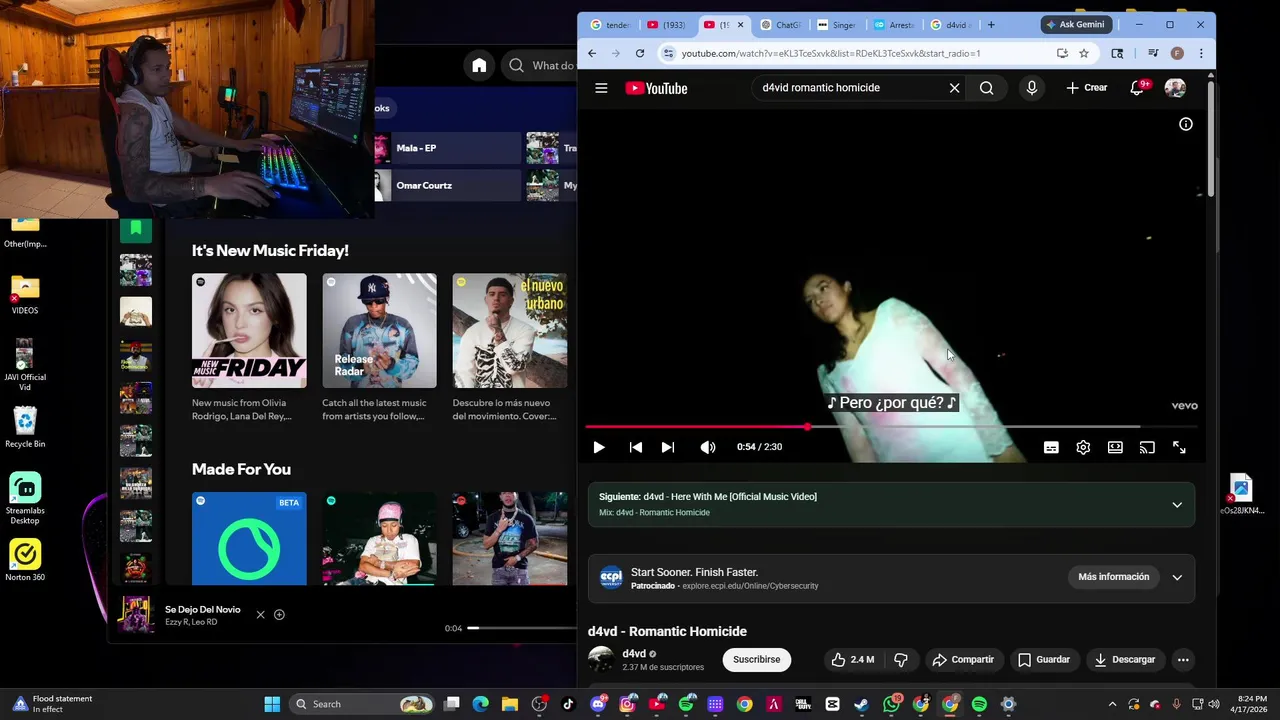1280x720 pixels.
Task: Click Descargar download button
Action: pyautogui.click(x=1124, y=659)
